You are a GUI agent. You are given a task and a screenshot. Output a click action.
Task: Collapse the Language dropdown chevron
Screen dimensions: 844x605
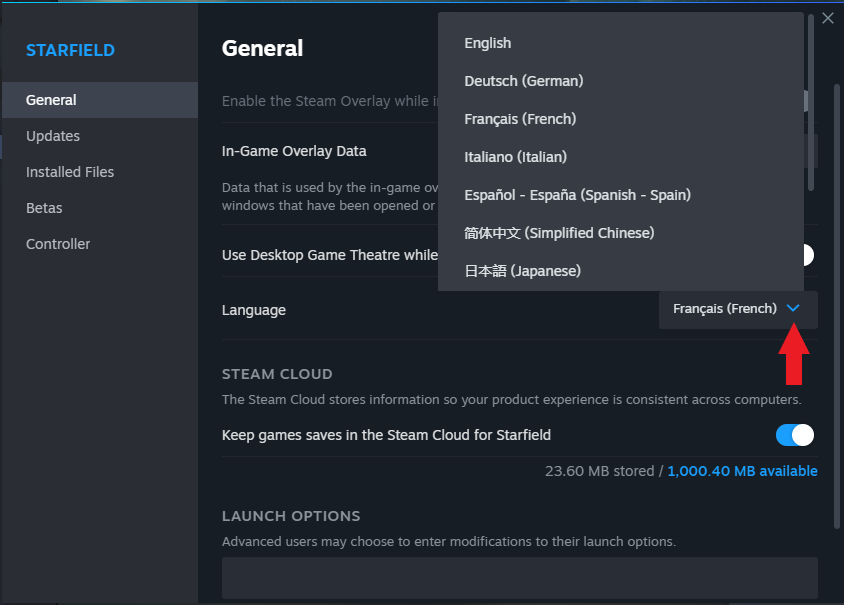[795, 308]
